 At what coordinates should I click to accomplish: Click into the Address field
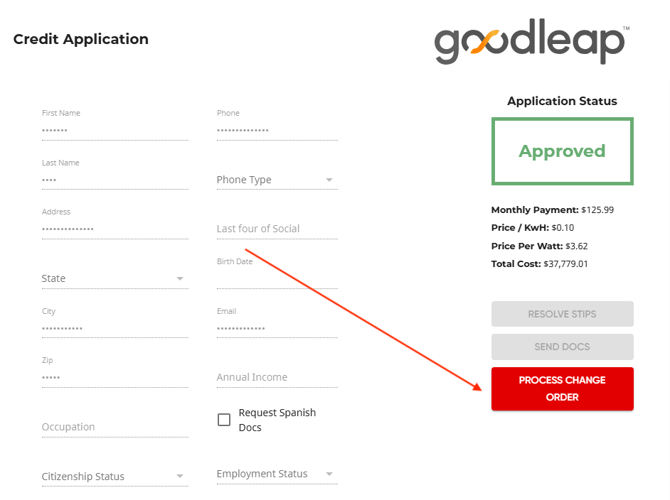coord(114,229)
